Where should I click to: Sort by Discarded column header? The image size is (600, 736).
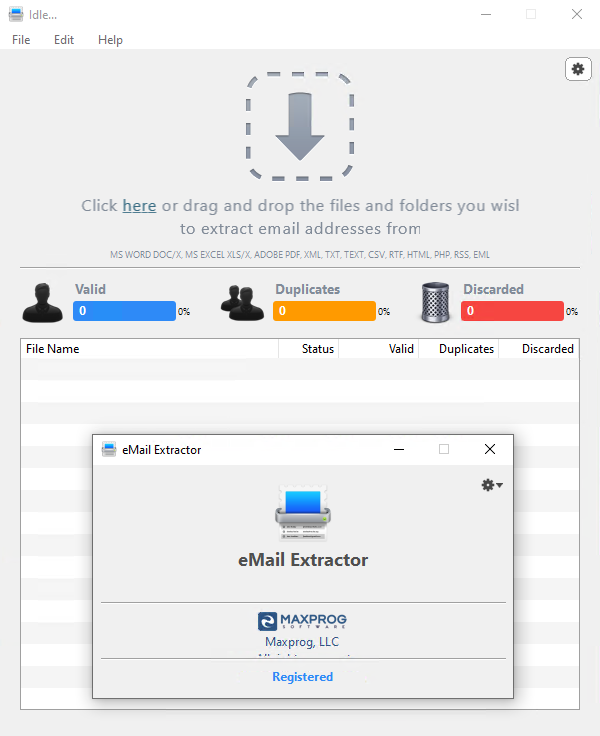[538, 349]
